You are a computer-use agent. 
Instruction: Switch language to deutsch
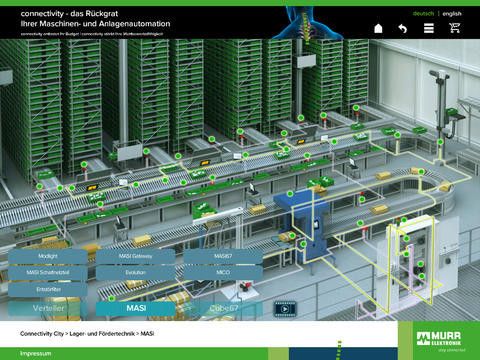423,14
